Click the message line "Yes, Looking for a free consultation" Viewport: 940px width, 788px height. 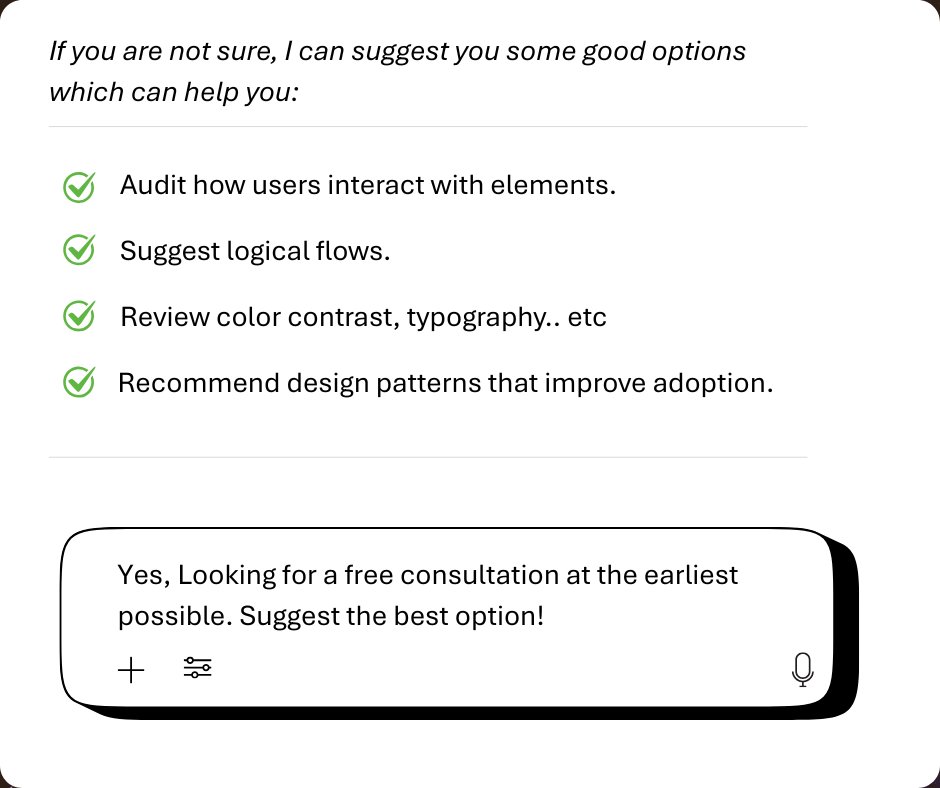point(427,575)
